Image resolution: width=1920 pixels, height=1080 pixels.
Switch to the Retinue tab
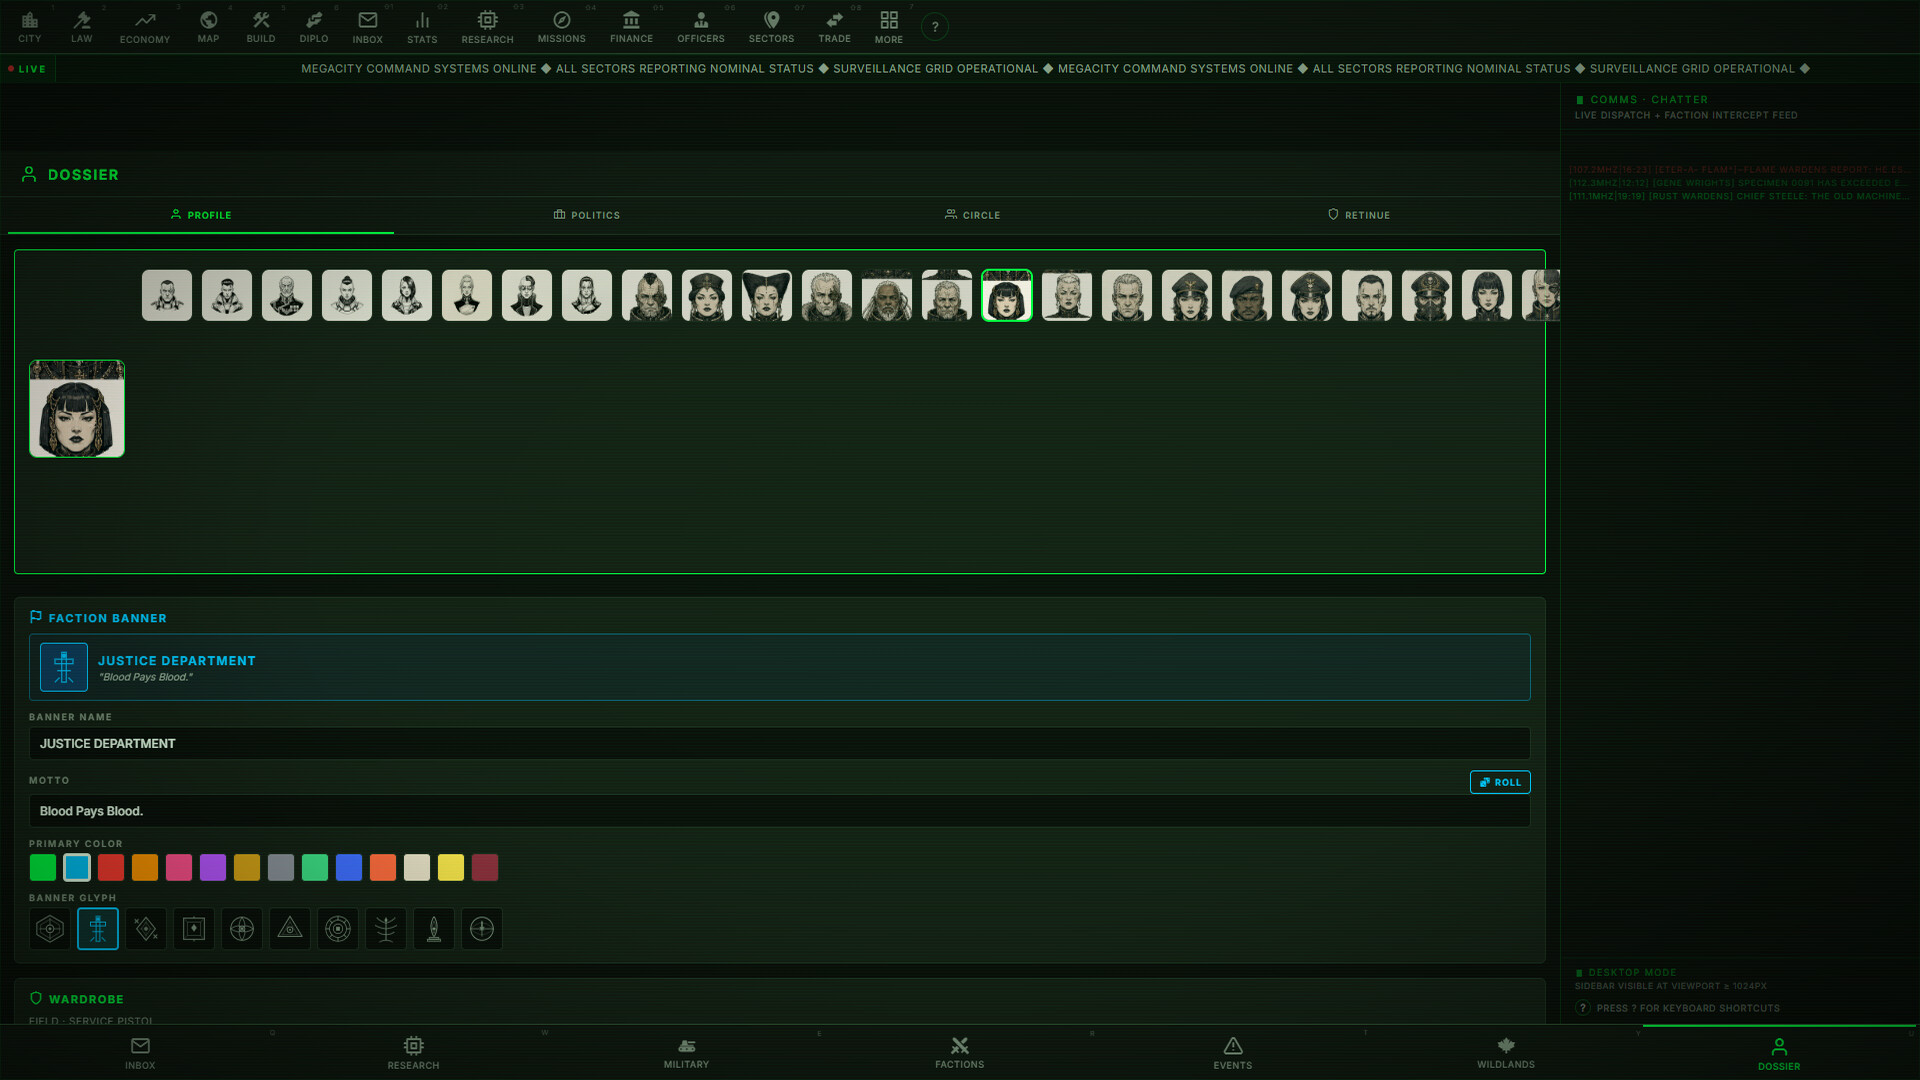click(x=1359, y=215)
